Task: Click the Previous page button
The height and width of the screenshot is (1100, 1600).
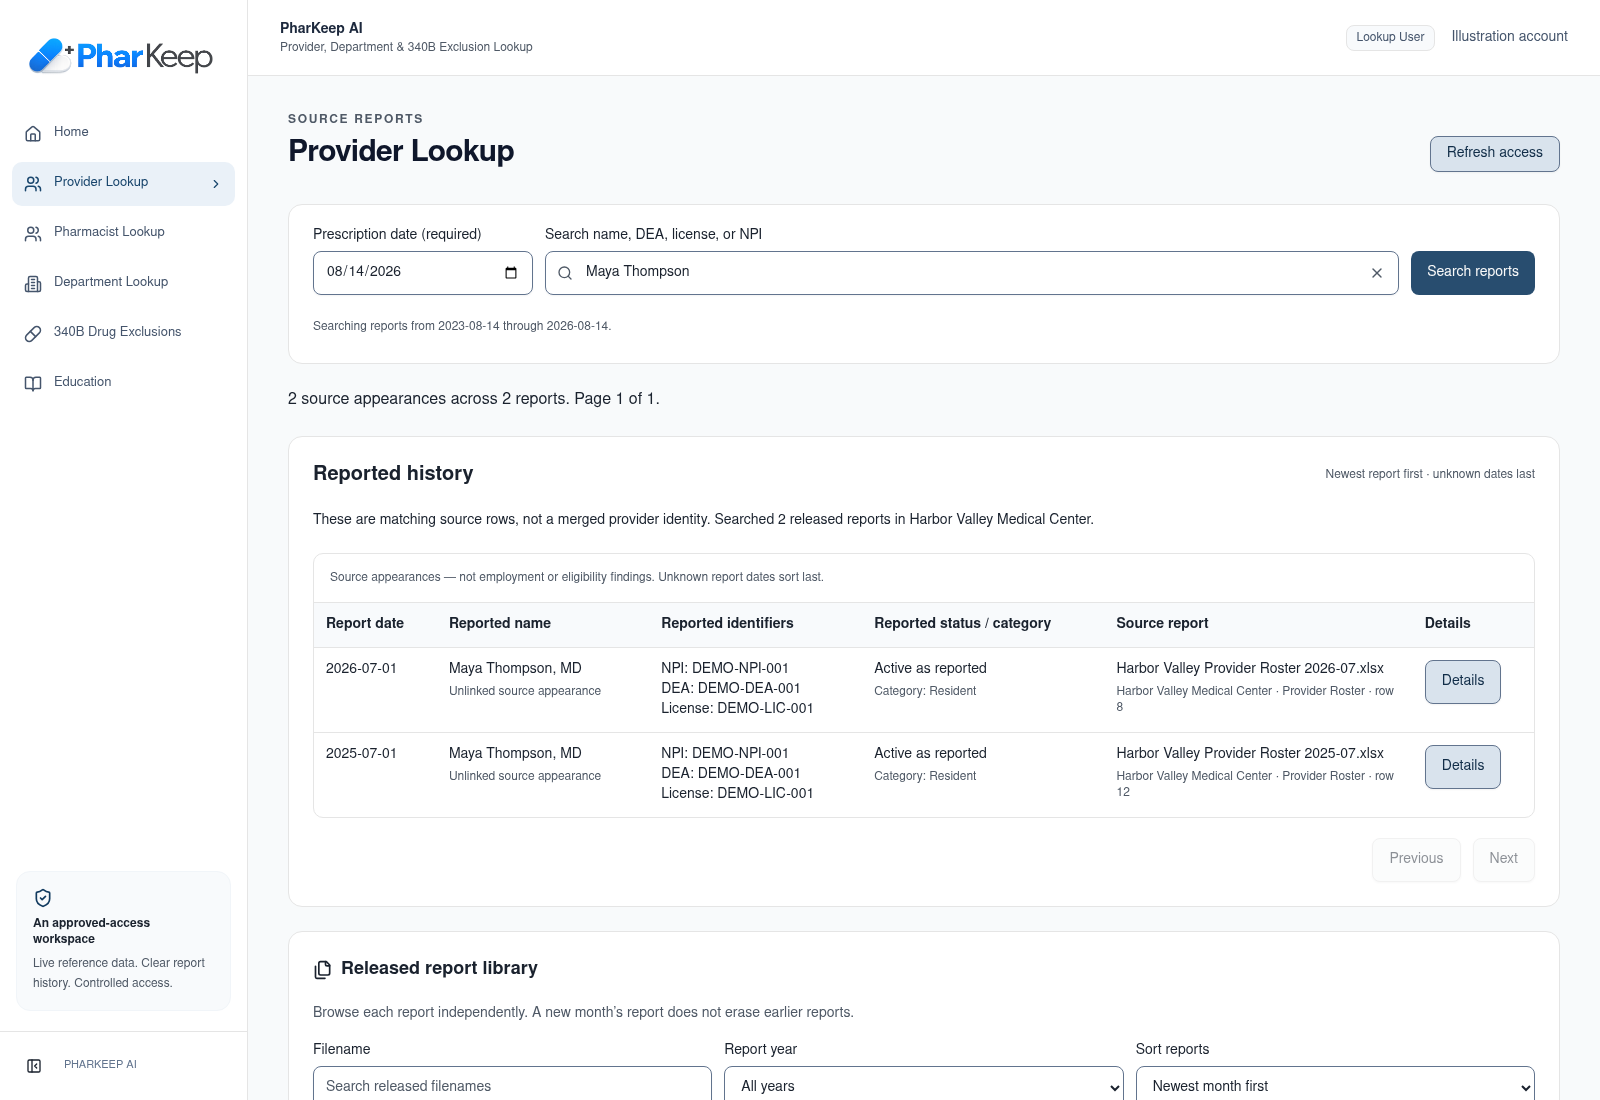Action: coord(1416,859)
